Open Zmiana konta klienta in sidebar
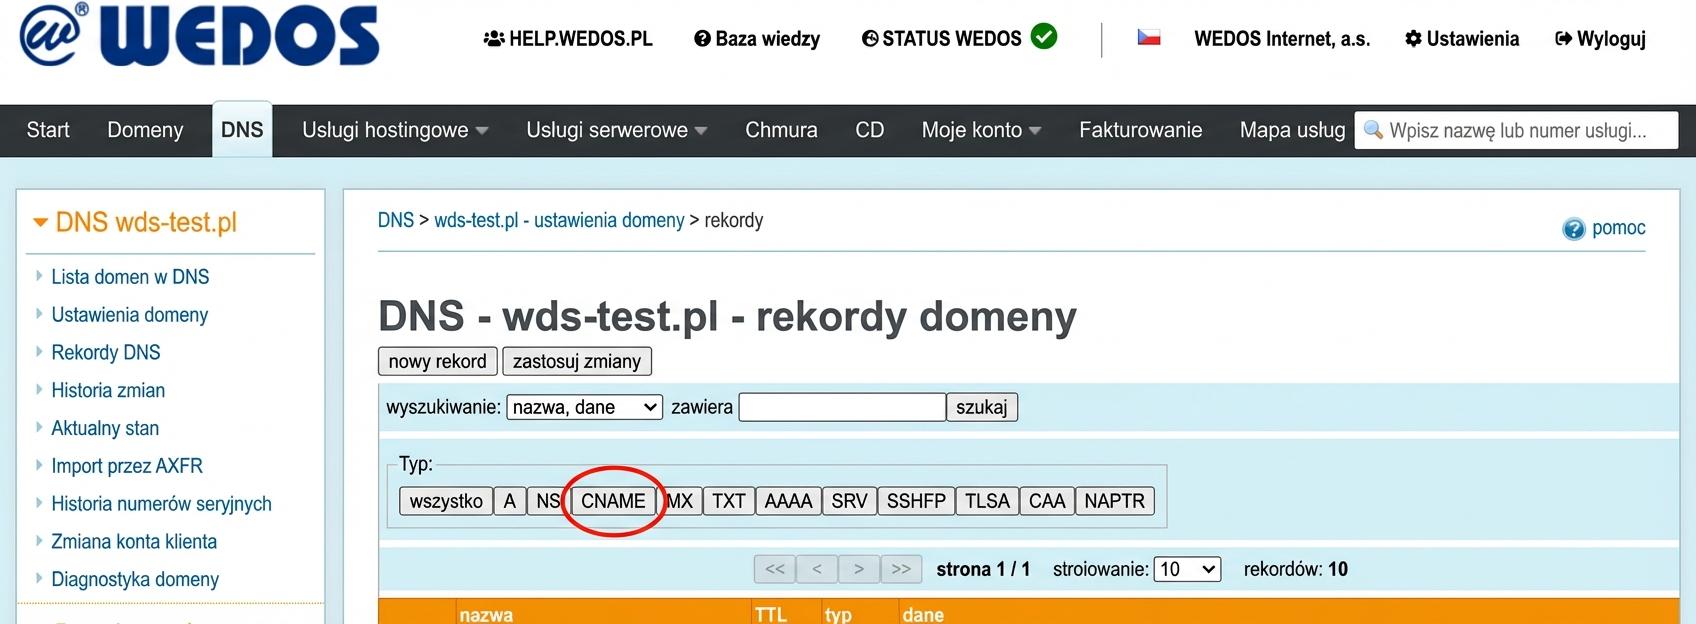This screenshot has height=624, width=1696. [x=134, y=542]
